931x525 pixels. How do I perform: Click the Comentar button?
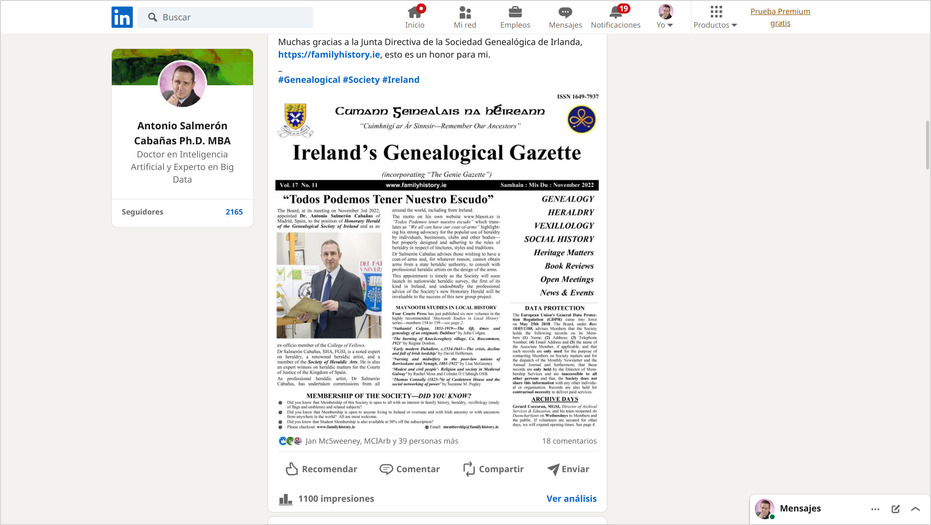point(410,469)
